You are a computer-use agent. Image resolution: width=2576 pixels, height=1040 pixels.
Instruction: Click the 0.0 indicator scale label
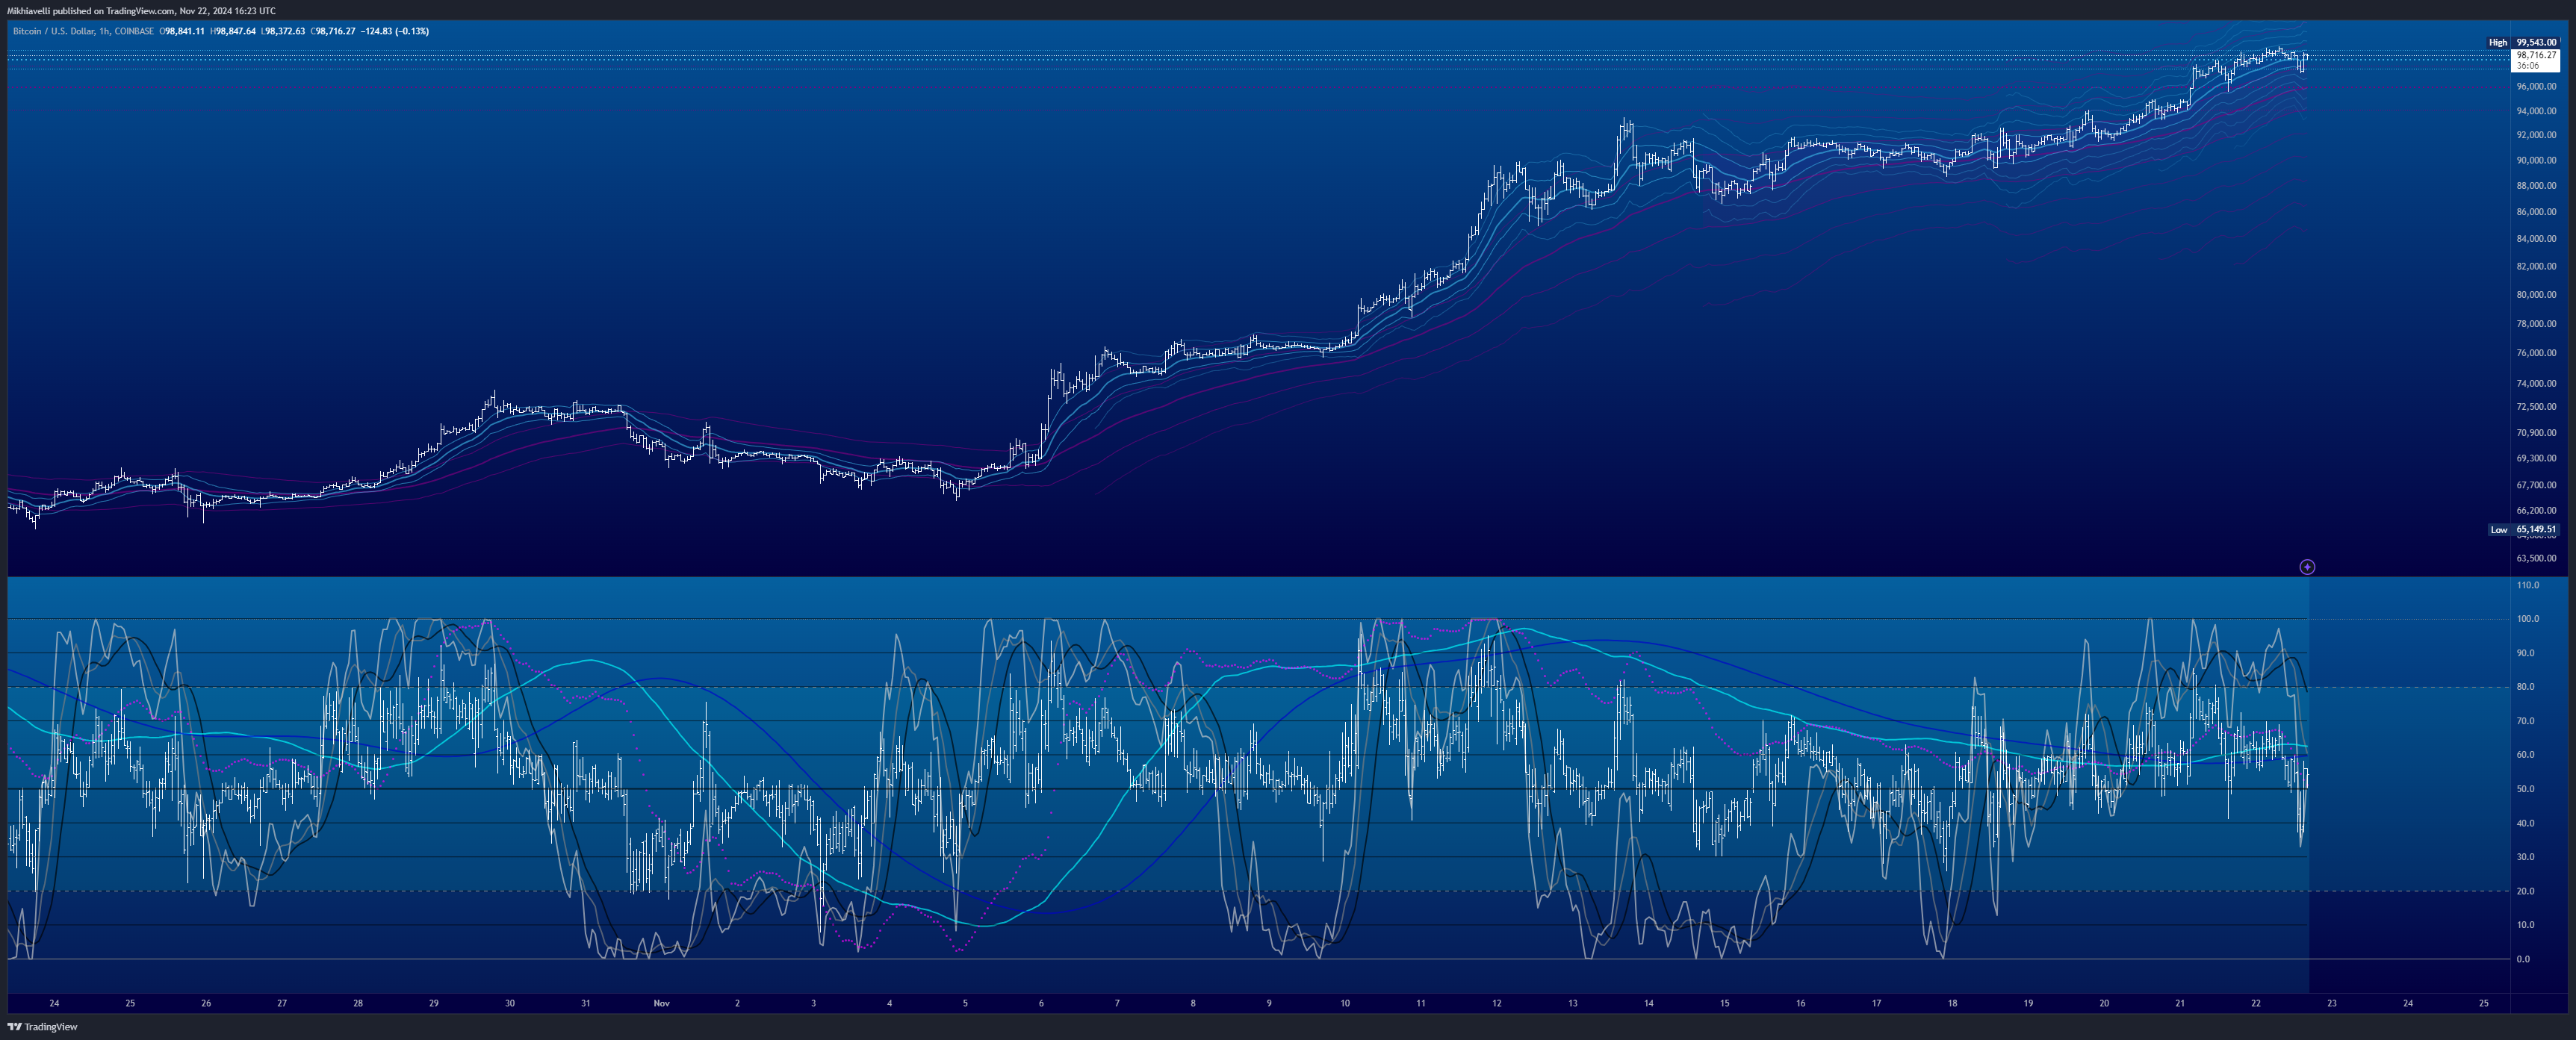[2524, 959]
